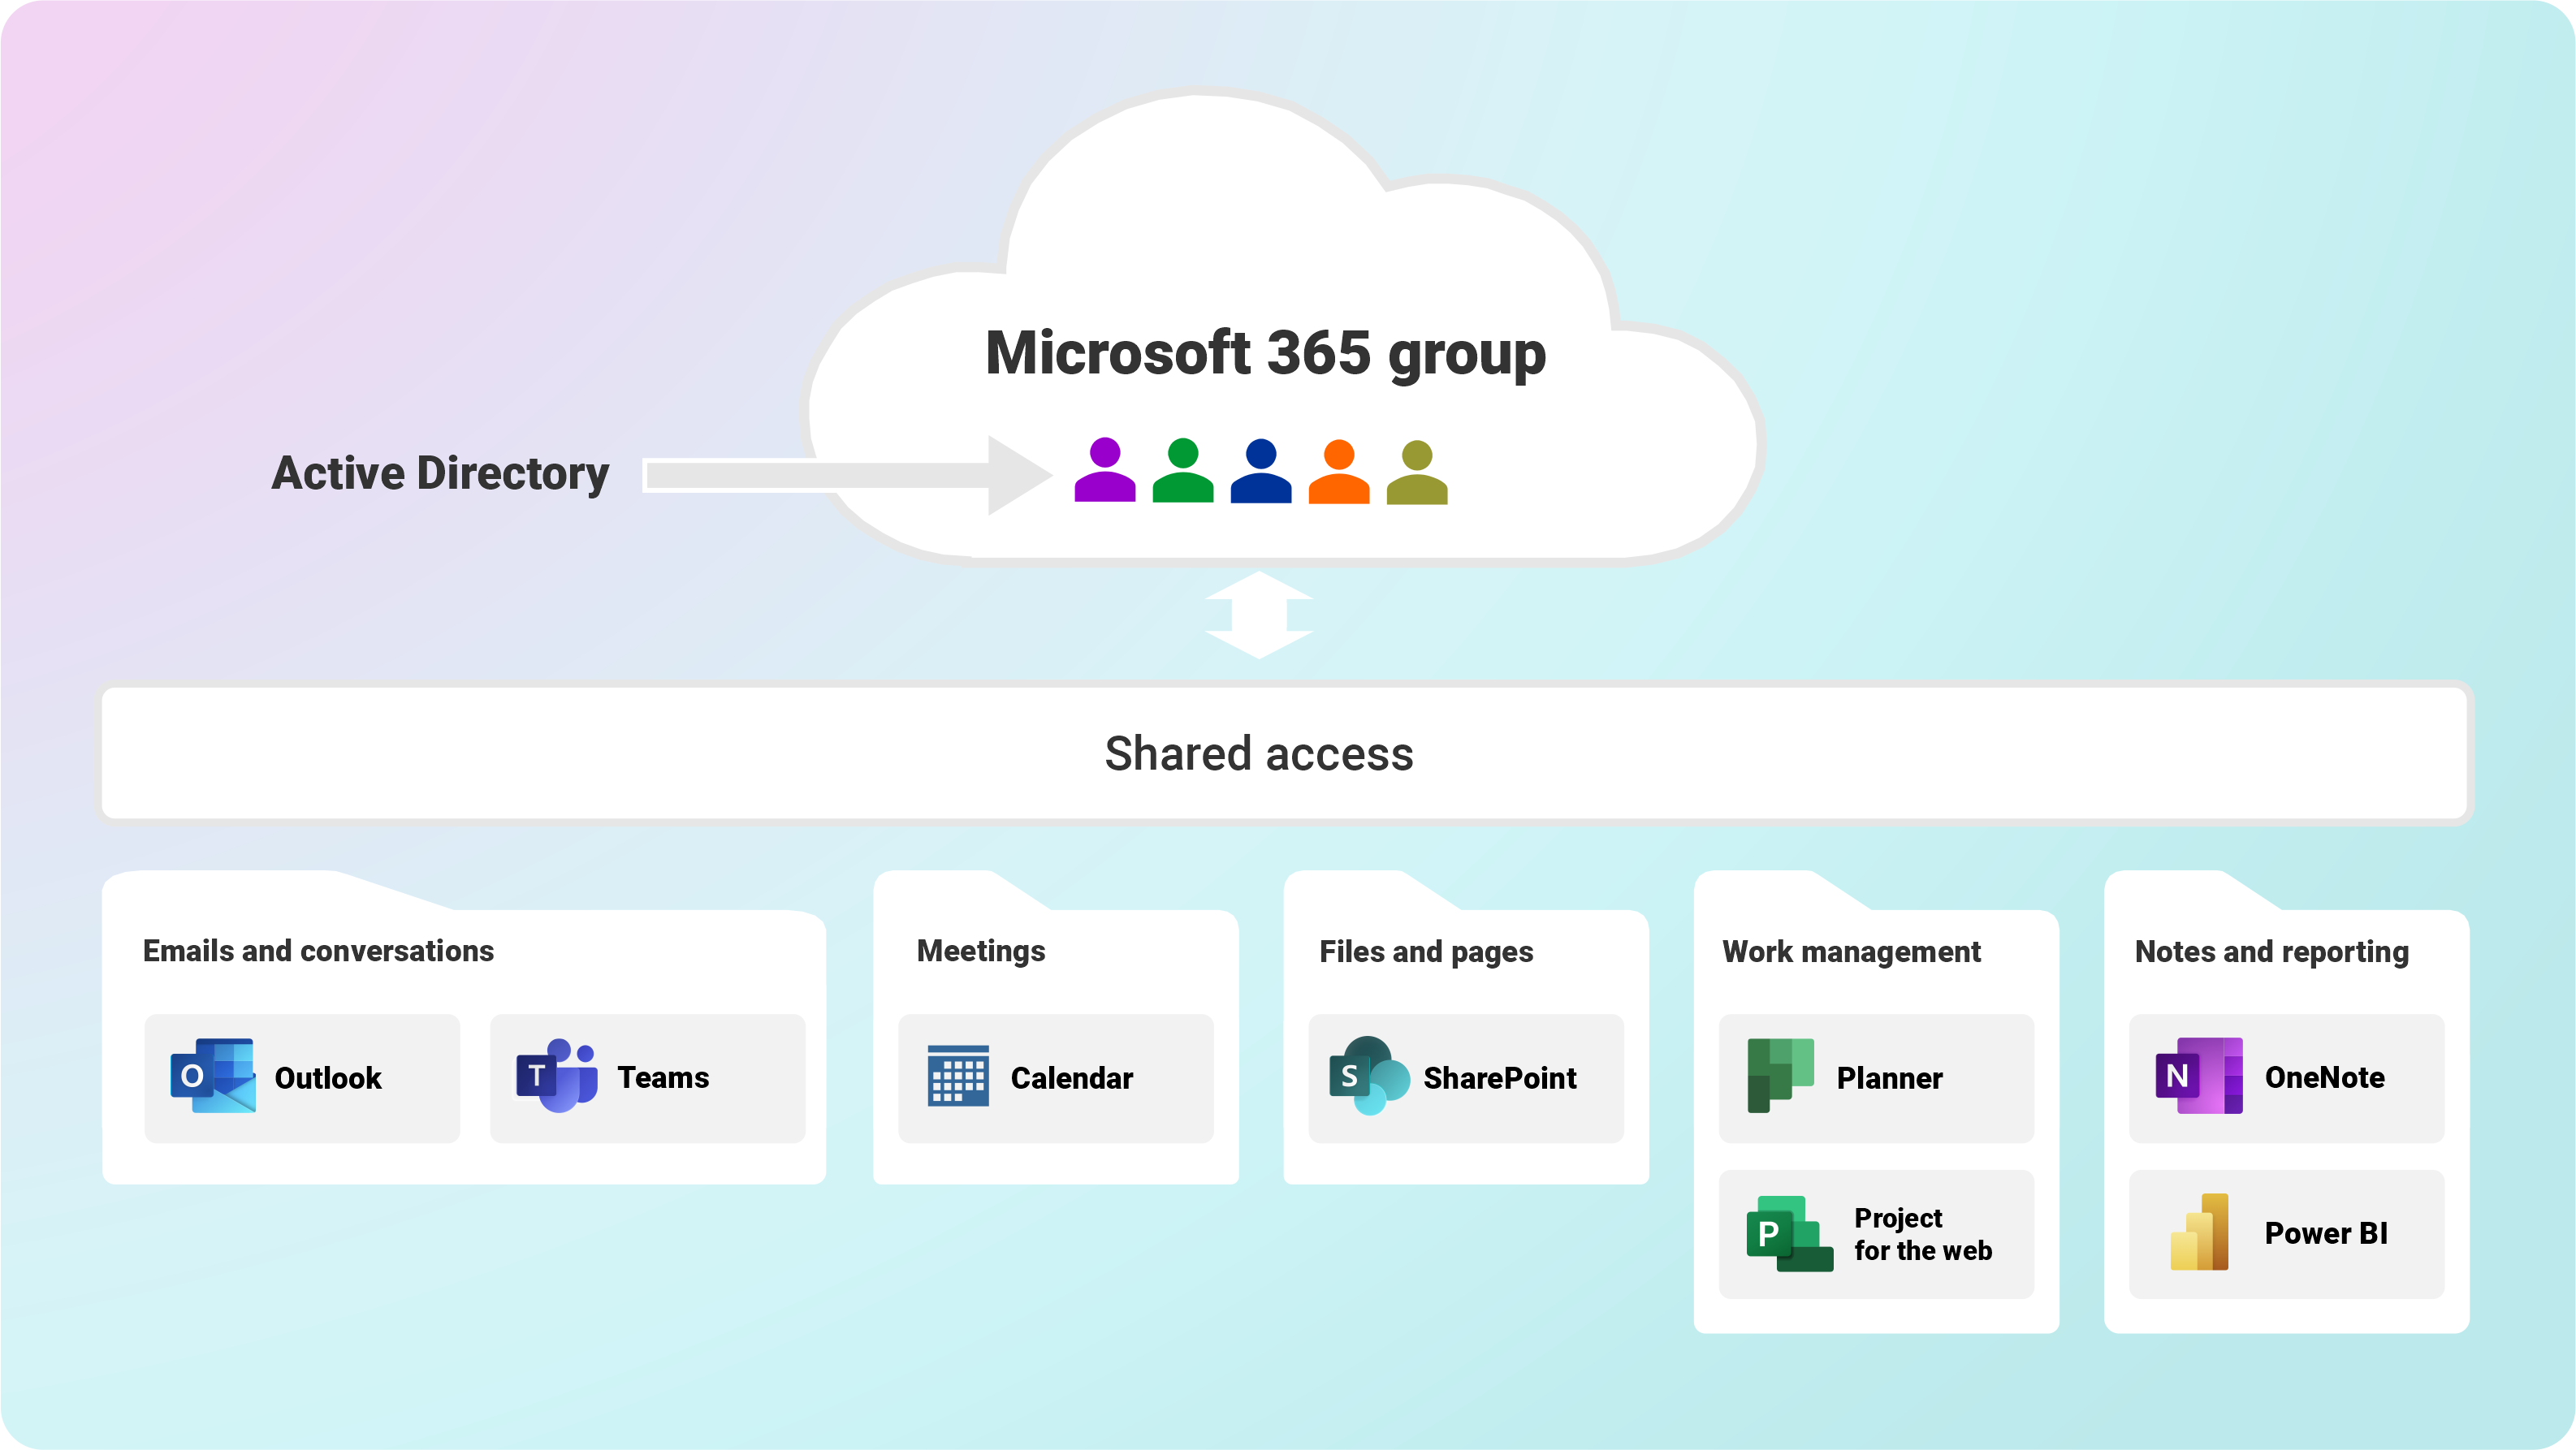The height and width of the screenshot is (1450, 2576).
Task: Click the Planner app icon
Action: point(1781,1076)
